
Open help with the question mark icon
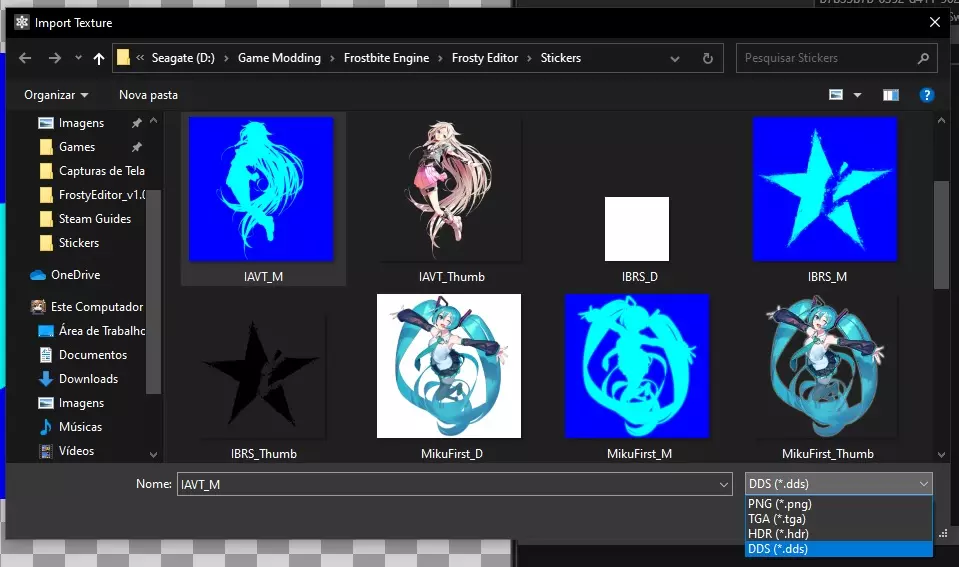[927, 95]
